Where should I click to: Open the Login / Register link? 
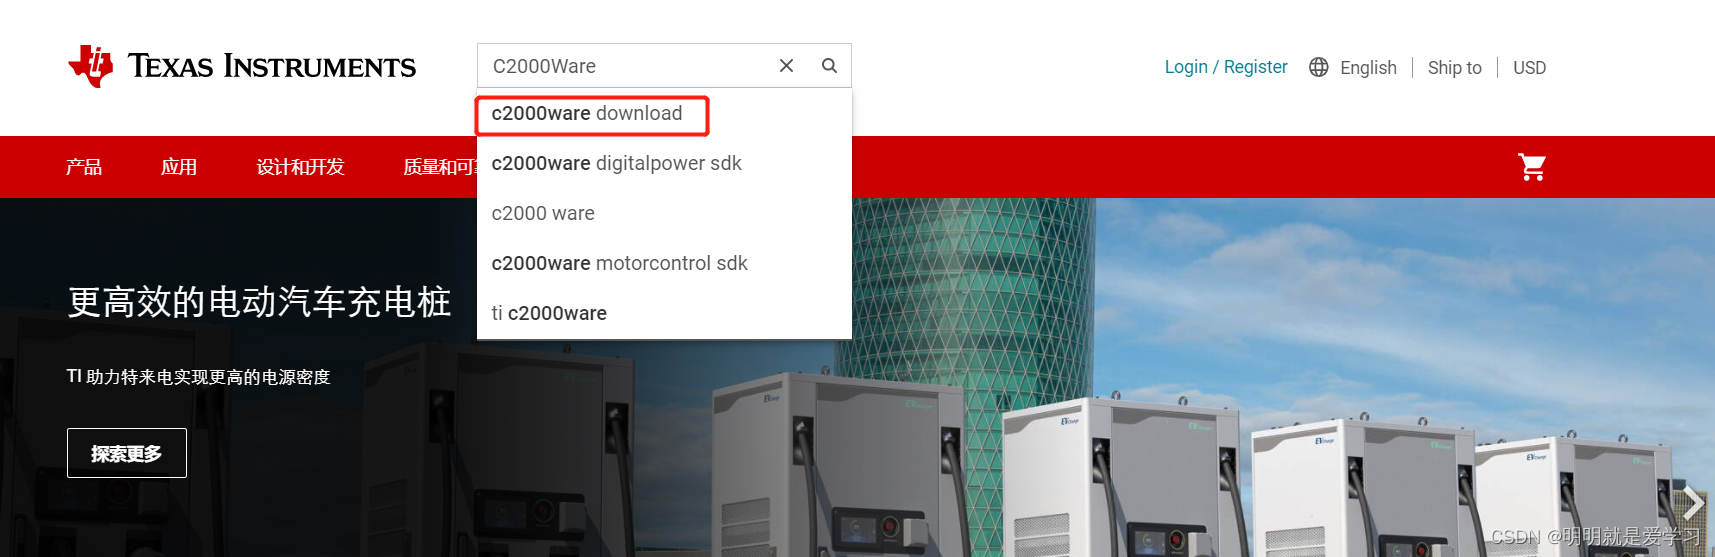[x=1226, y=67]
